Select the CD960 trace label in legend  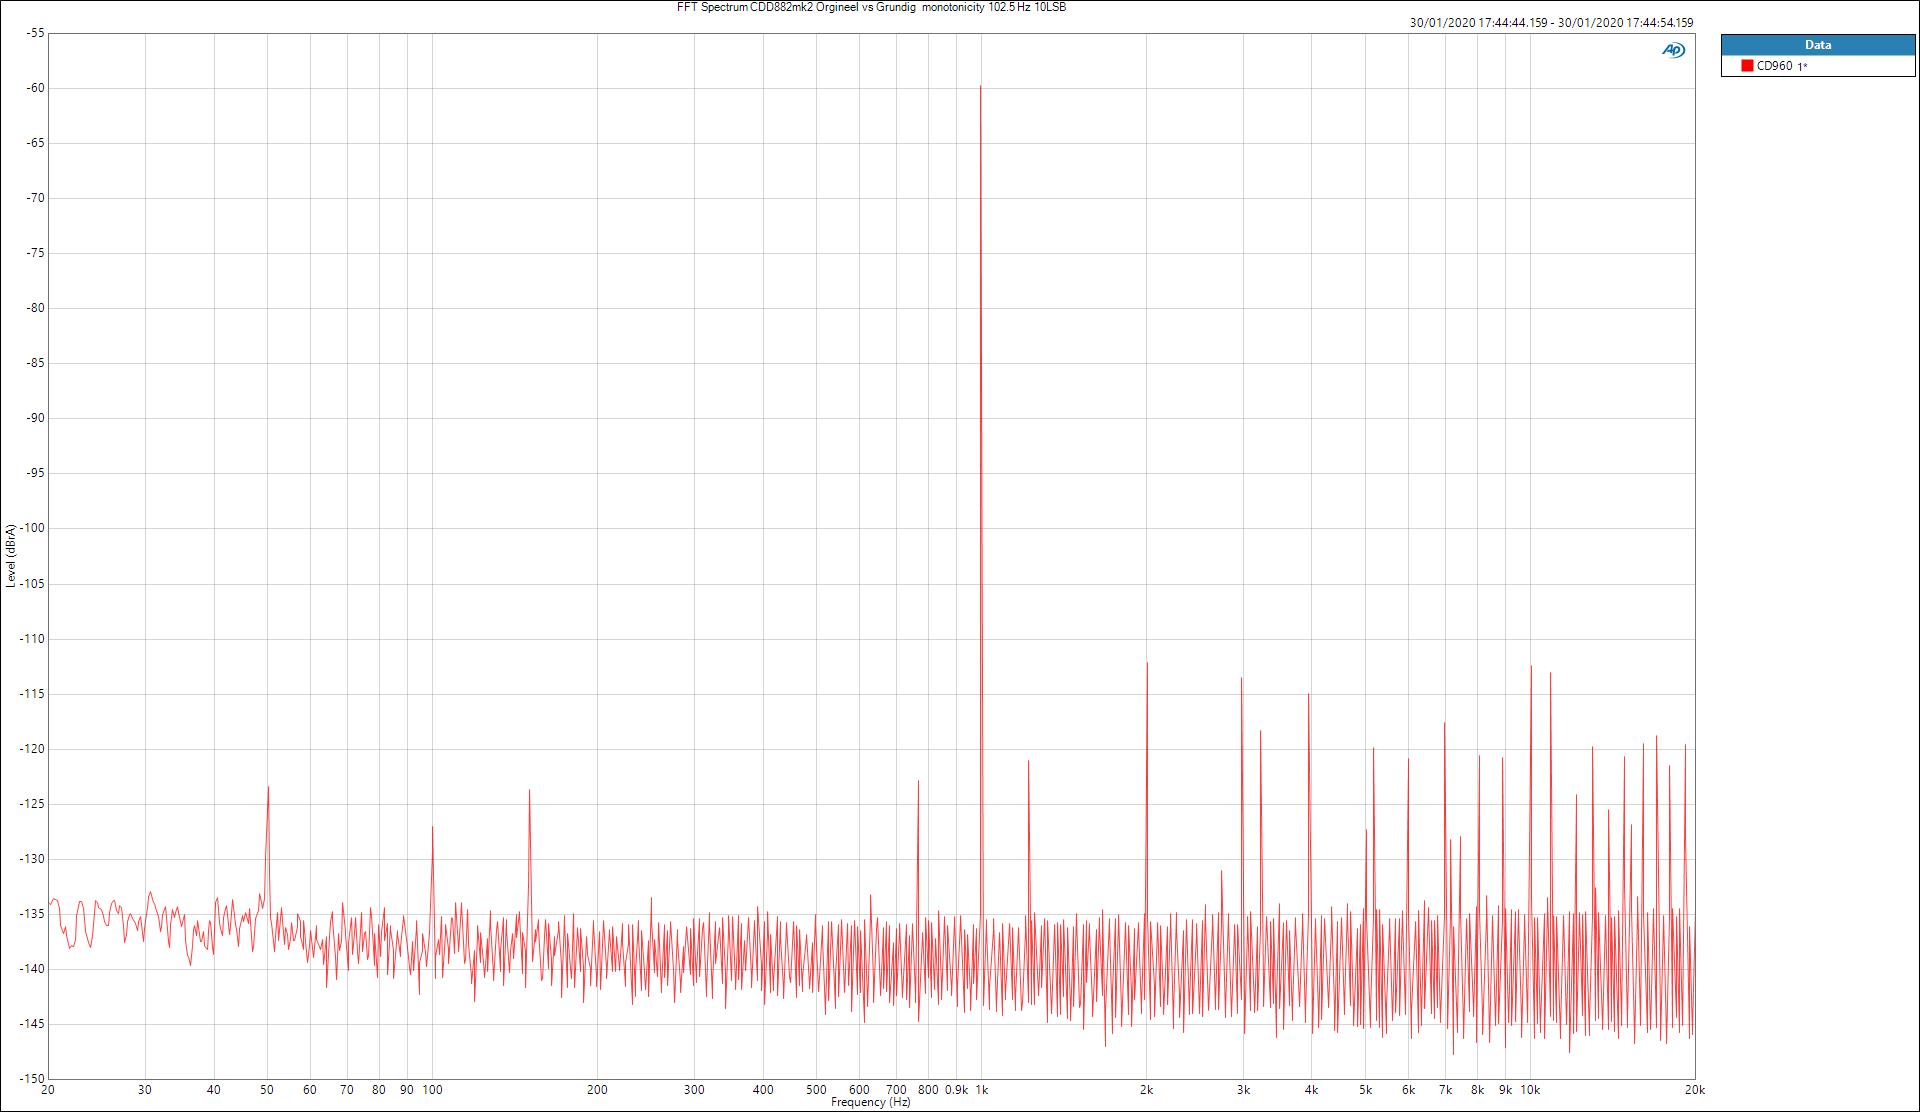[x=1776, y=66]
